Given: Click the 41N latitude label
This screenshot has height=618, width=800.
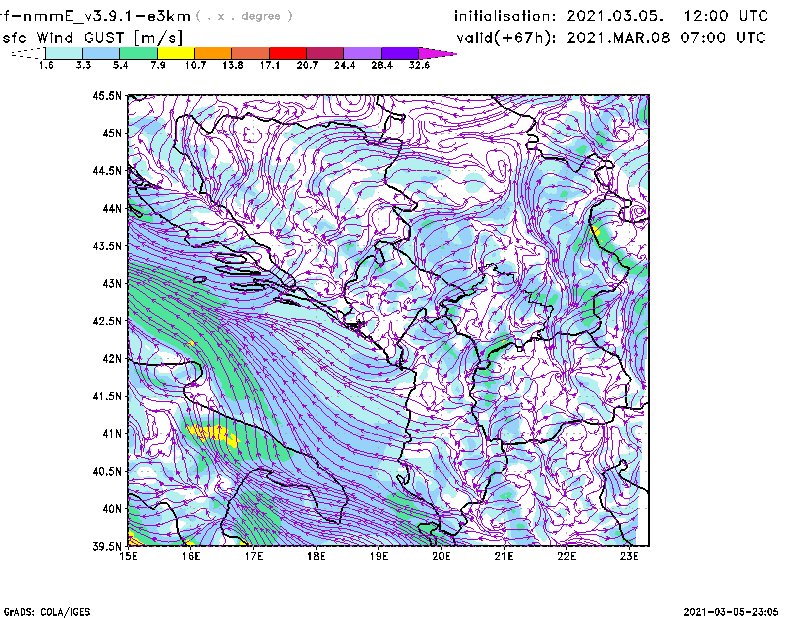Looking at the screenshot, I should (112, 434).
